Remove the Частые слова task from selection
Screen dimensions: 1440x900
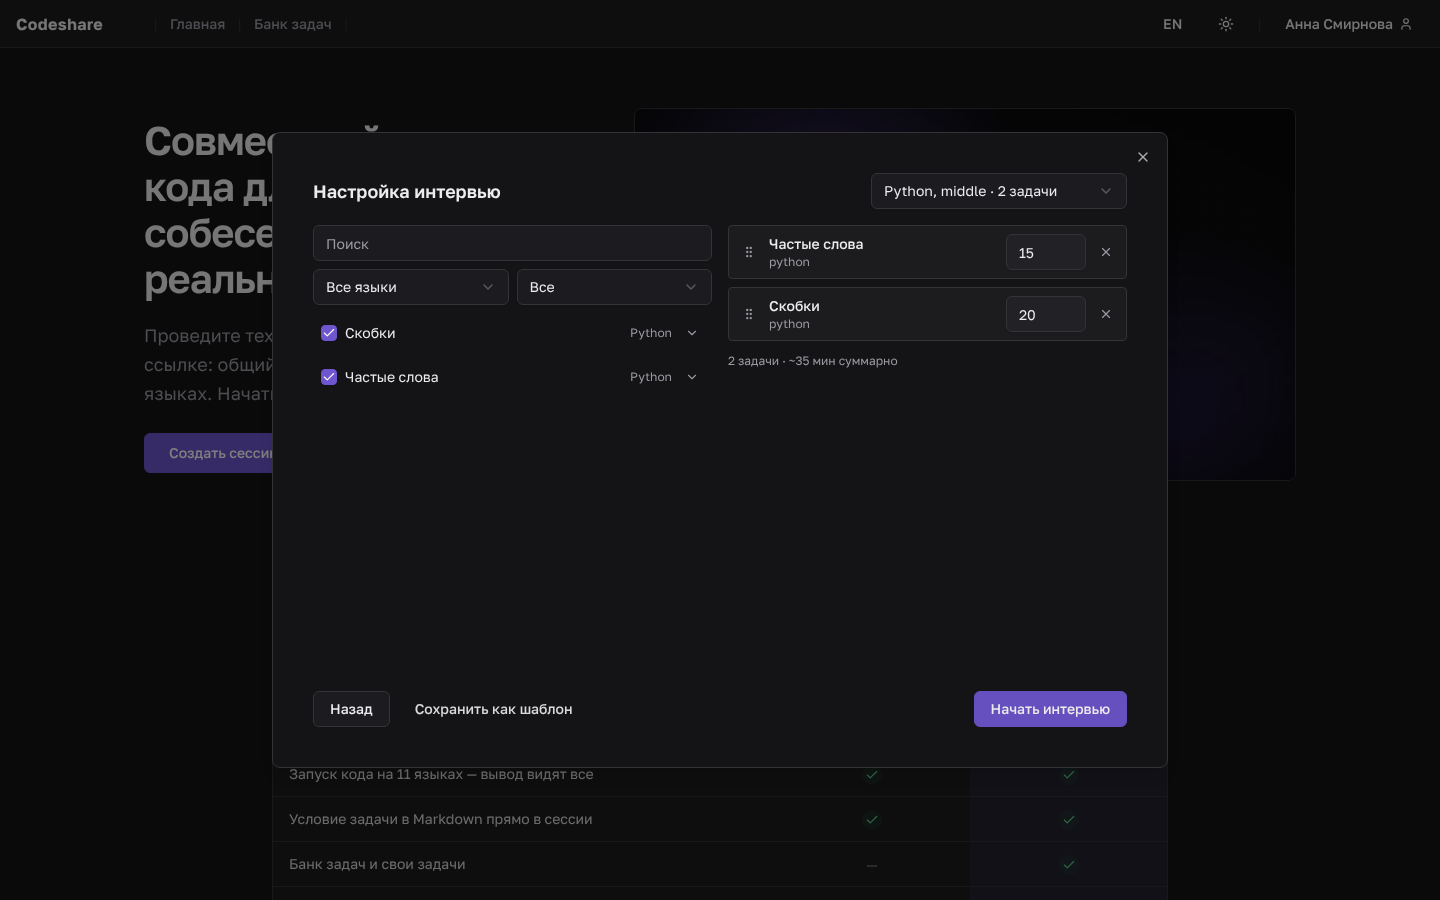point(1106,252)
